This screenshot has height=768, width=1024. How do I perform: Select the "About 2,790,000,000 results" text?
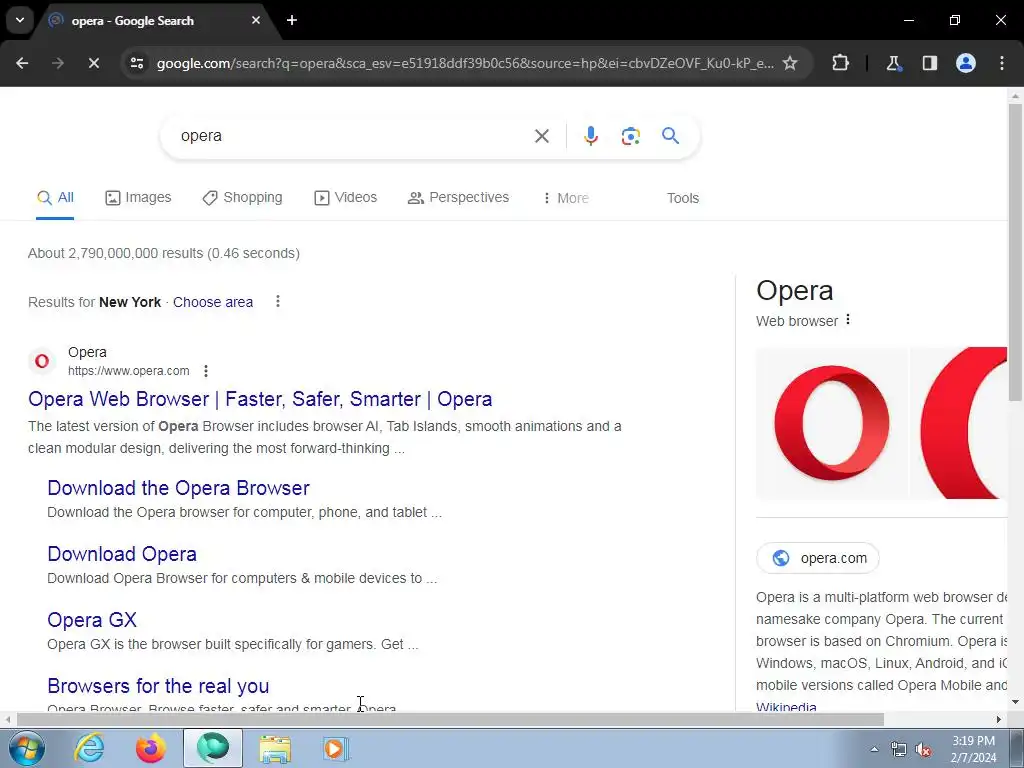pyautogui.click(x=116, y=253)
